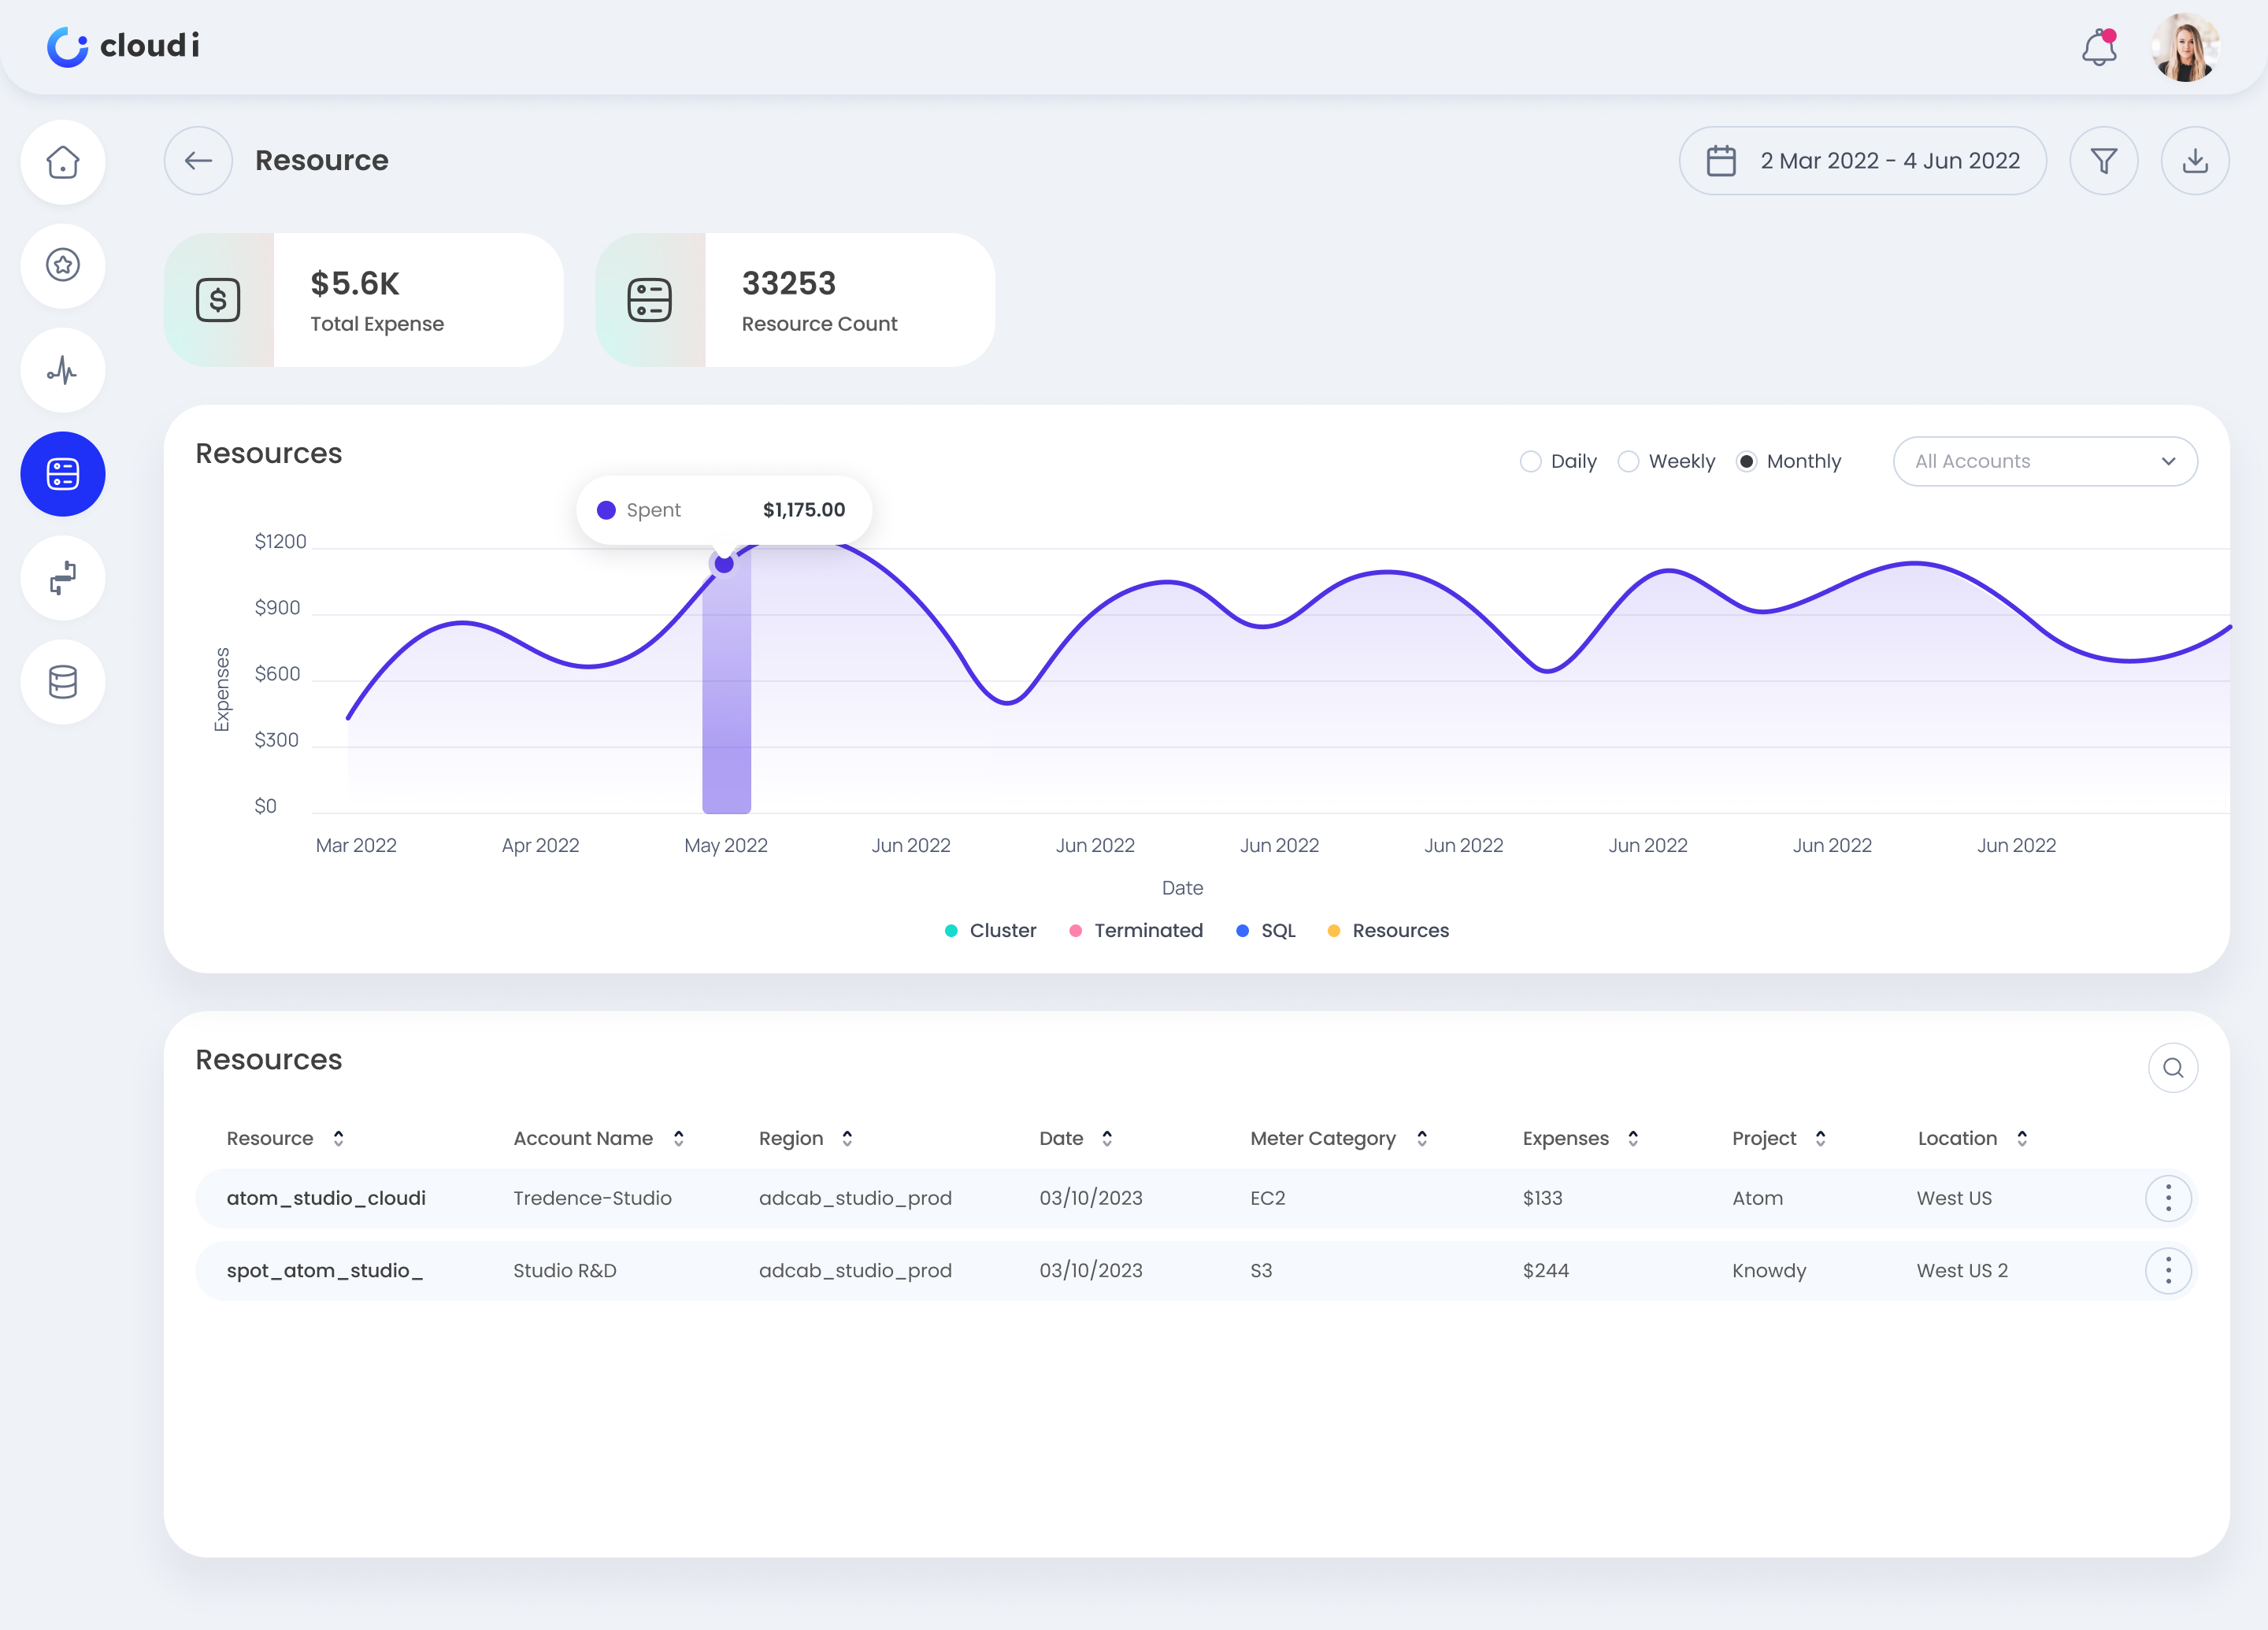Screen dimensions: 2268x1630
Task: Open row menu for spot_atom_studio_
Action: click(2168, 1270)
